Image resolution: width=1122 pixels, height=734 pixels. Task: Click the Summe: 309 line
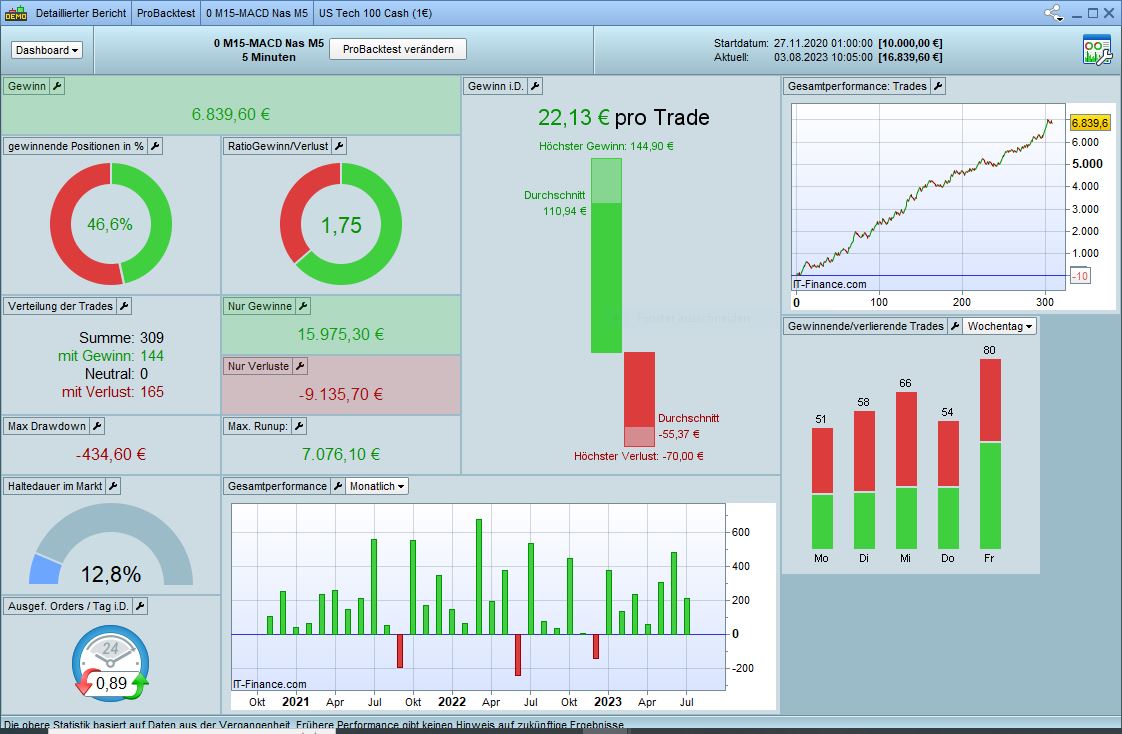click(x=121, y=338)
